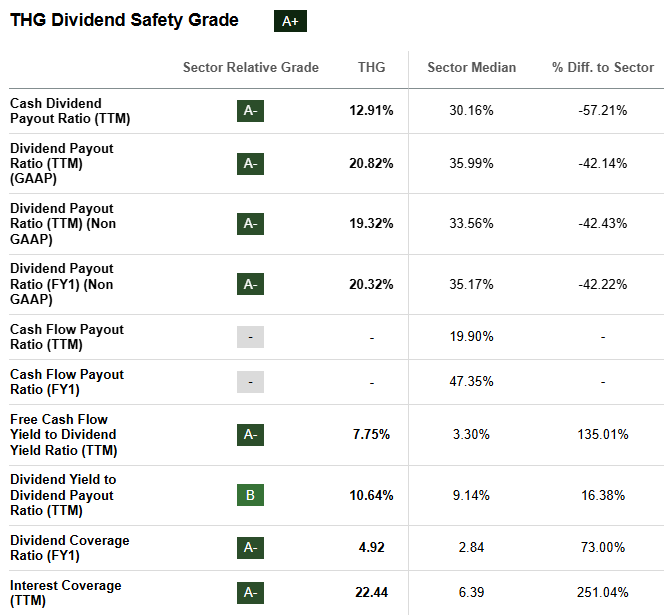664x615 pixels.
Task: Click the A- grade for Dividend Payout Ratio (GAAP)
Action: [x=250, y=163]
